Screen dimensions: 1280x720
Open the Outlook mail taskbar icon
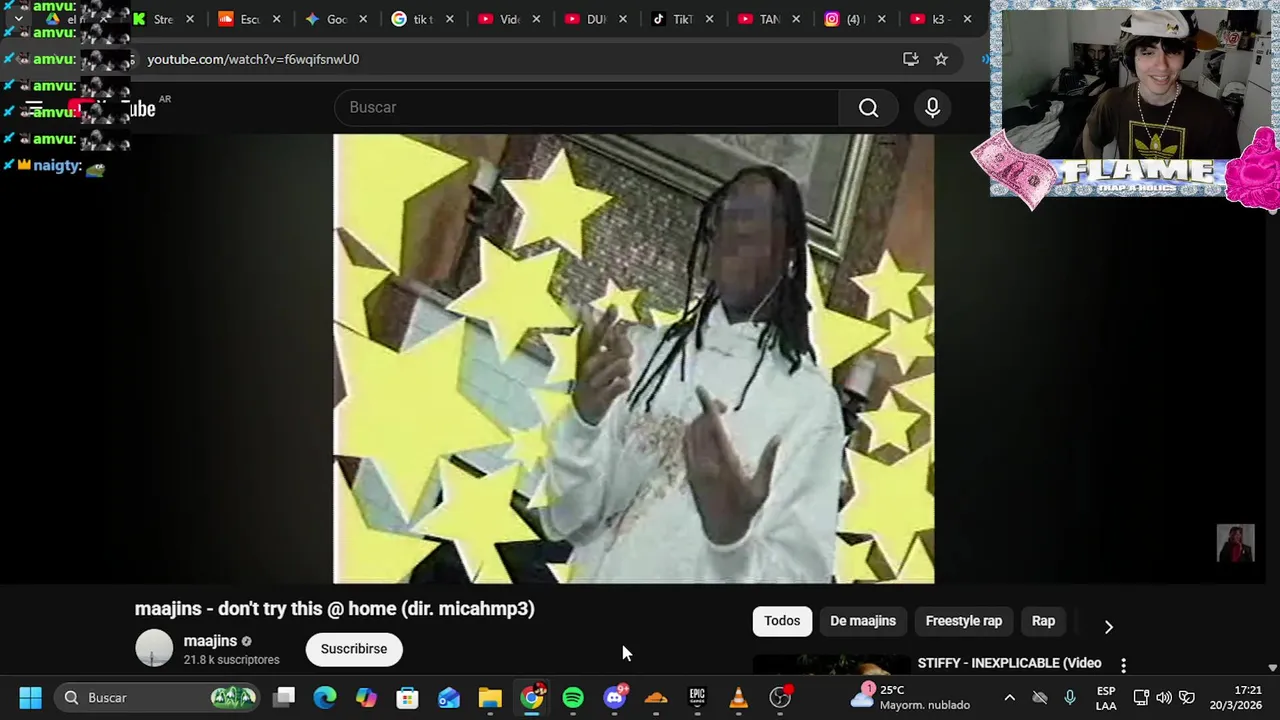pyautogui.click(x=449, y=697)
